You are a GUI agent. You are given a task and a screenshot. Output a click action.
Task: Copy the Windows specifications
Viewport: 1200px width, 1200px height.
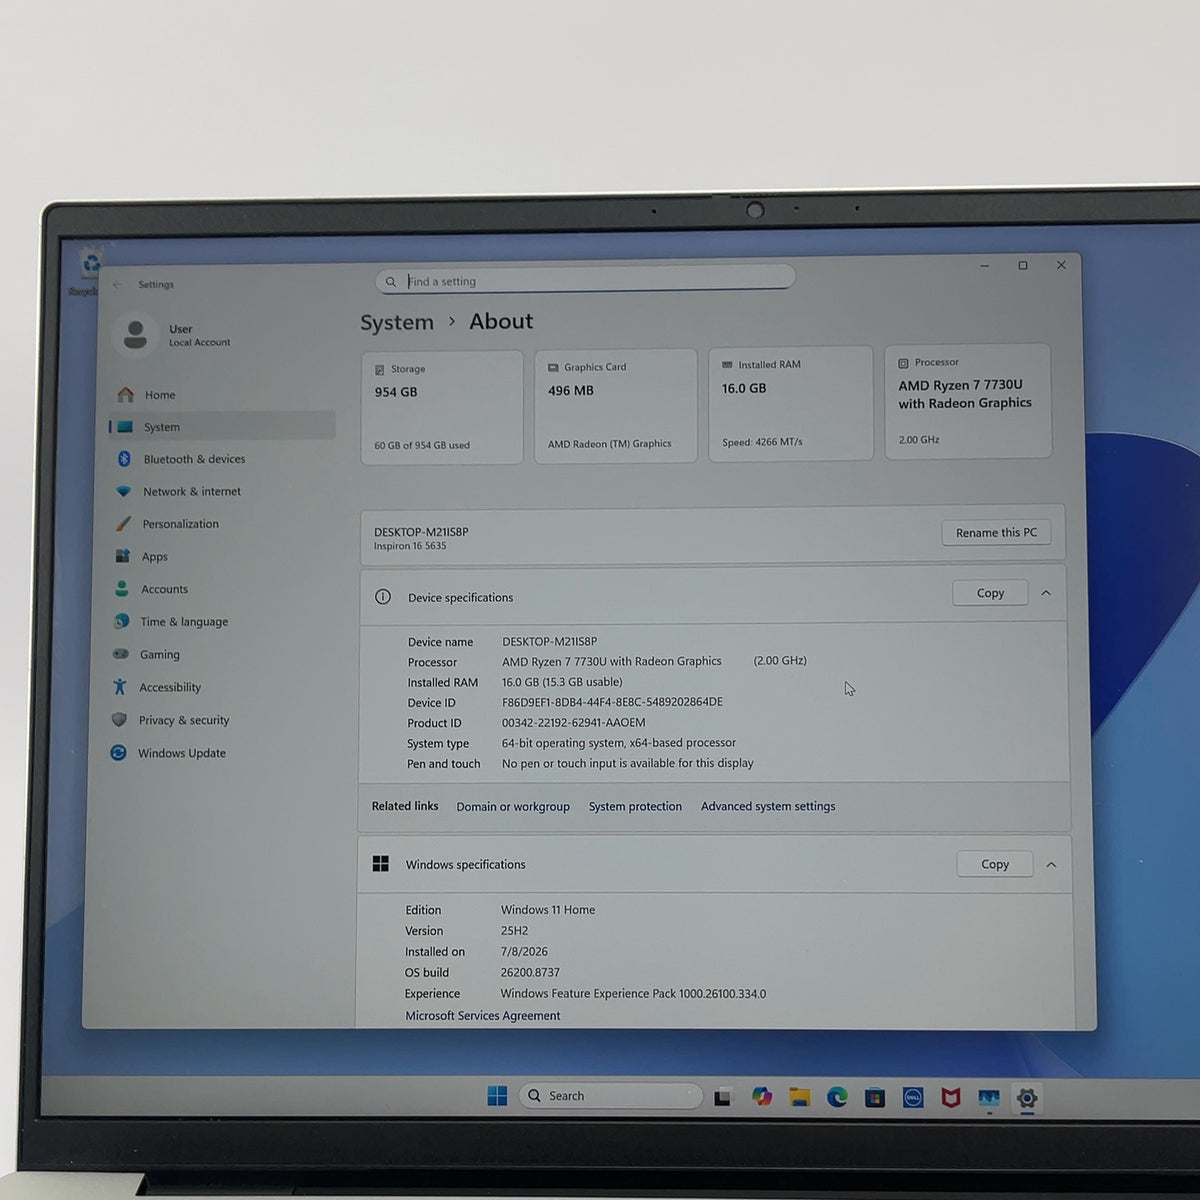click(x=995, y=864)
